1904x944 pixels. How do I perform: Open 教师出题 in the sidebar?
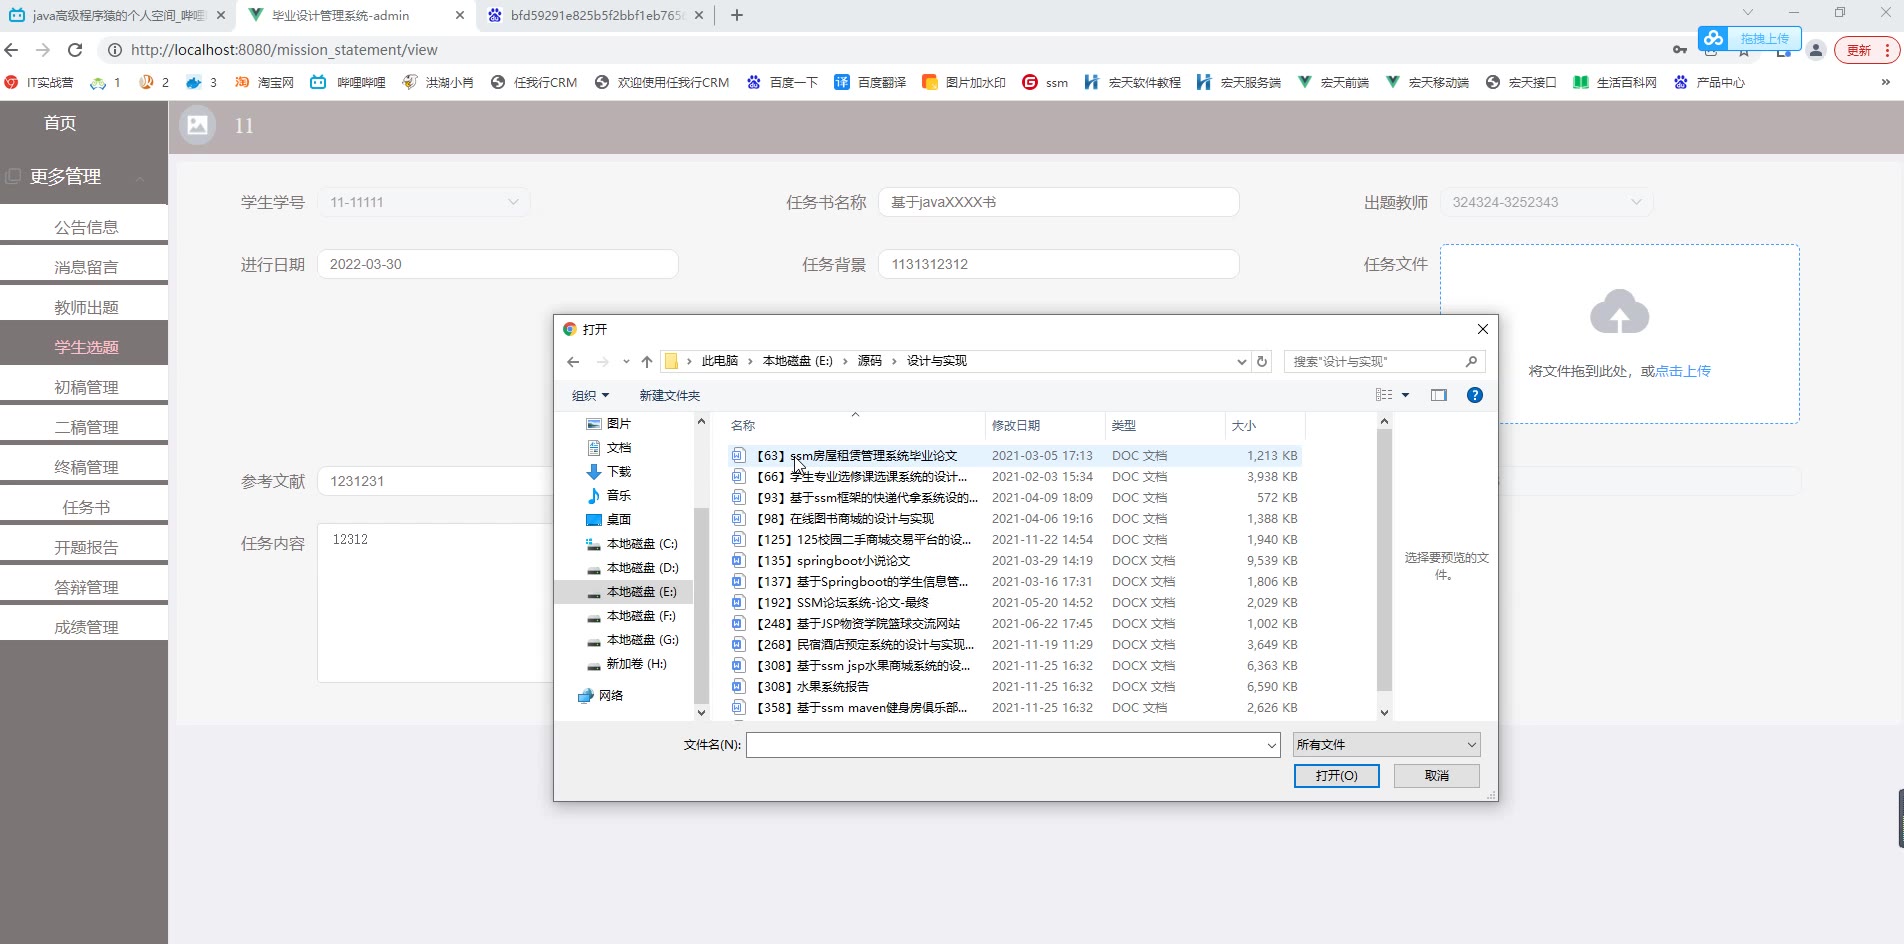(x=85, y=307)
